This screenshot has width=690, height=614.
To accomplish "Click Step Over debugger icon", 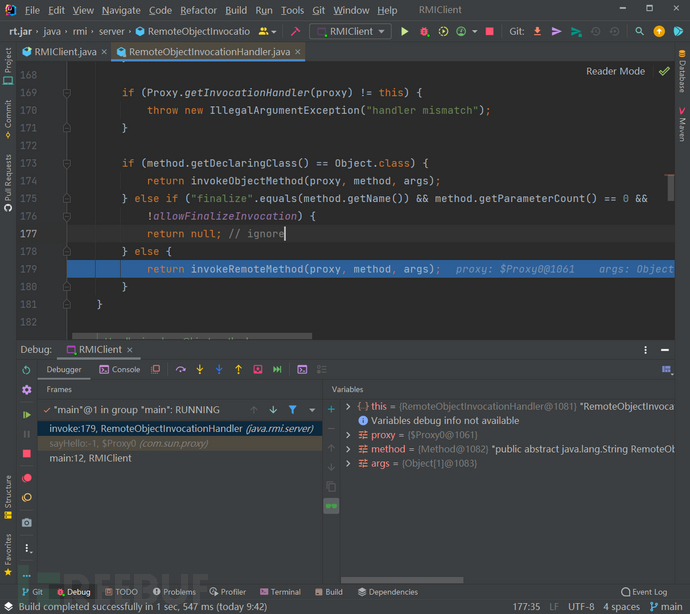I will [180, 369].
